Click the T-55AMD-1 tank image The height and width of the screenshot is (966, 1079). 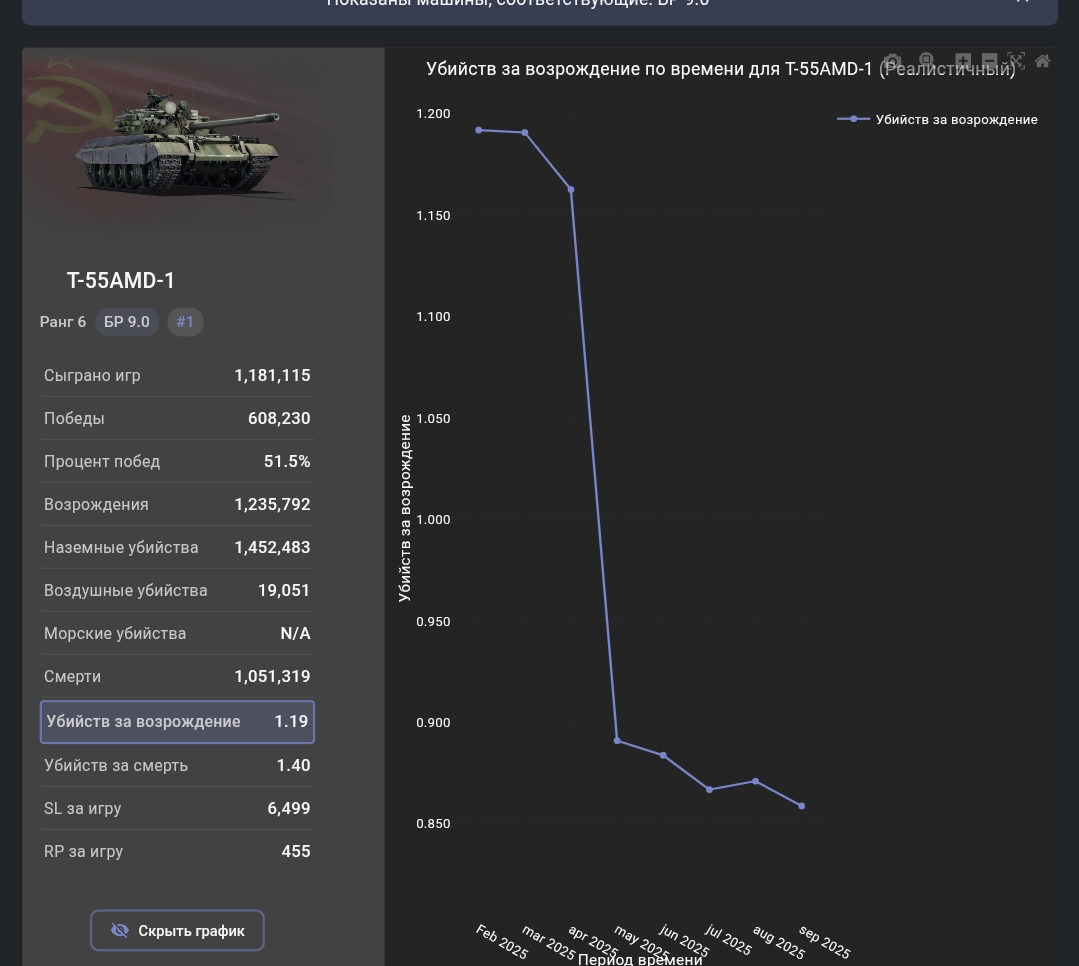pyautogui.click(x=178, y=140)
